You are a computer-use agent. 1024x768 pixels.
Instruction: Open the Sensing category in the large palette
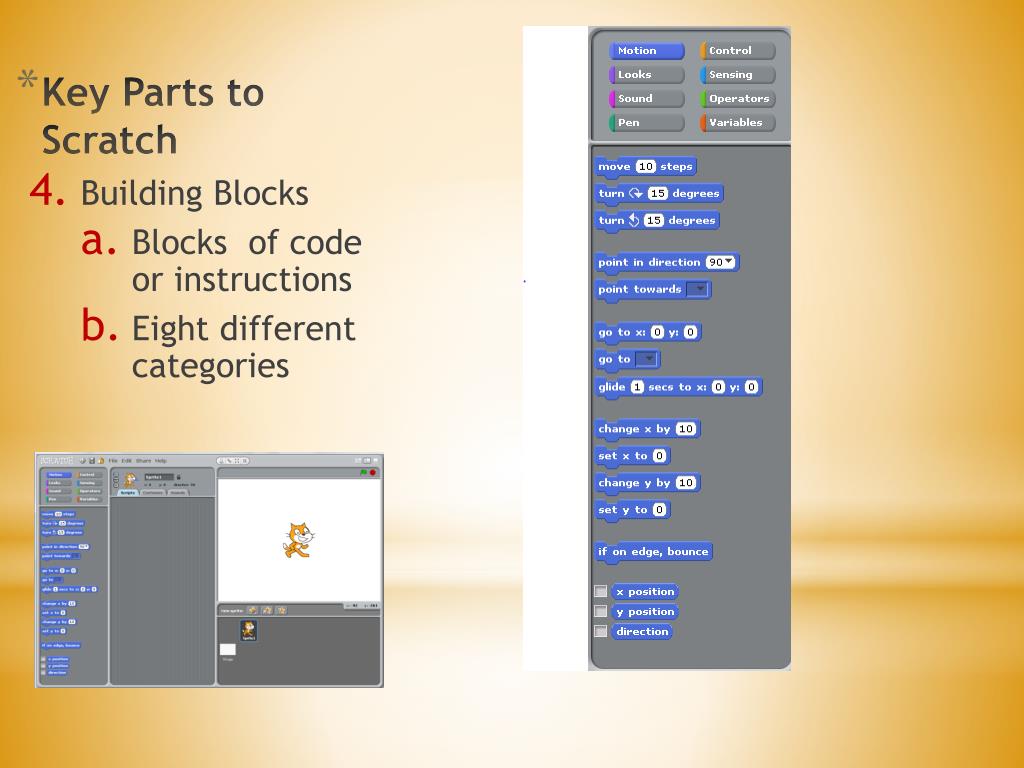738,74
